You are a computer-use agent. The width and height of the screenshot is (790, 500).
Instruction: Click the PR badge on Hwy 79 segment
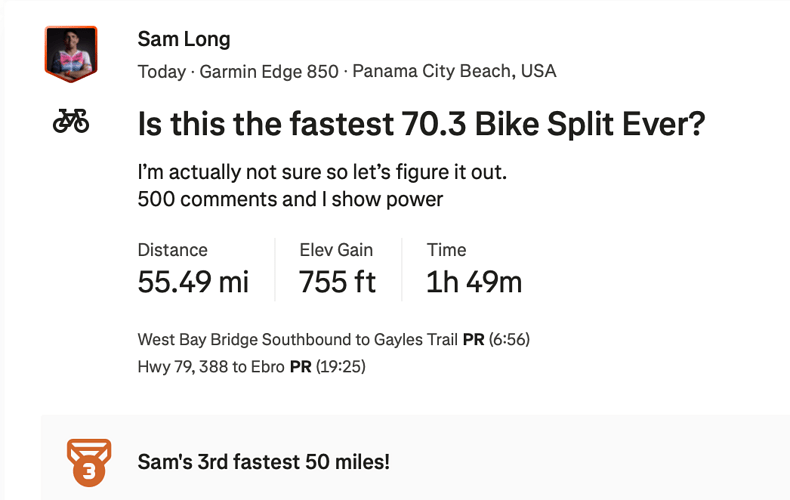[301, 366]
